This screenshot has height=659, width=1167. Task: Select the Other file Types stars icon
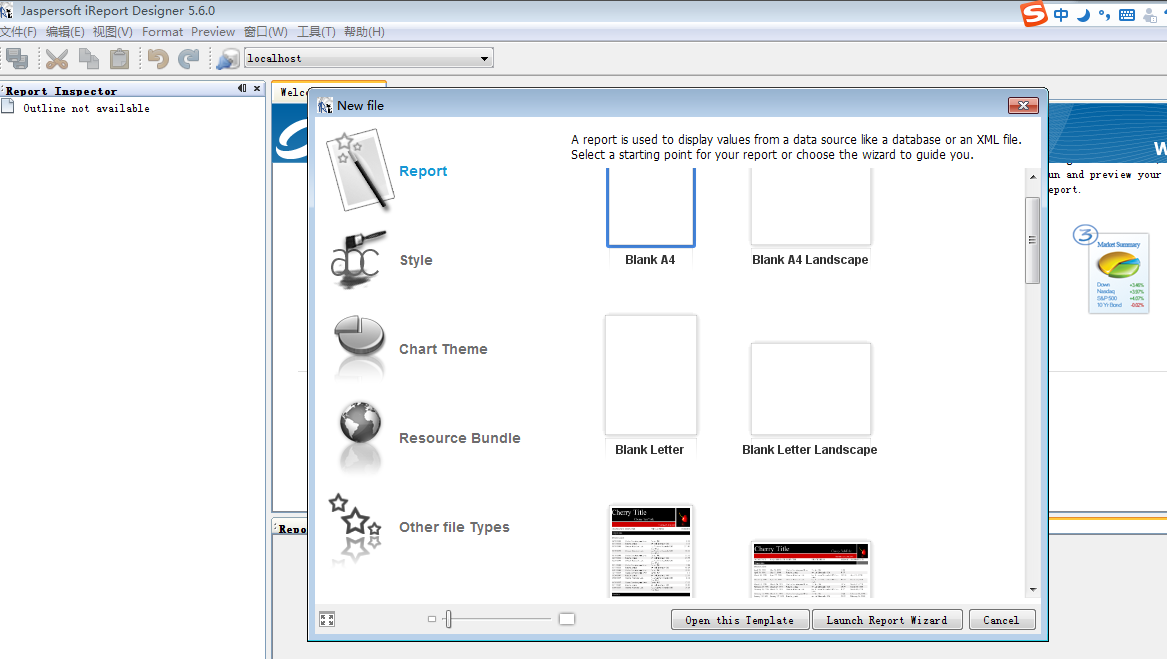click(x=356, y=526)
